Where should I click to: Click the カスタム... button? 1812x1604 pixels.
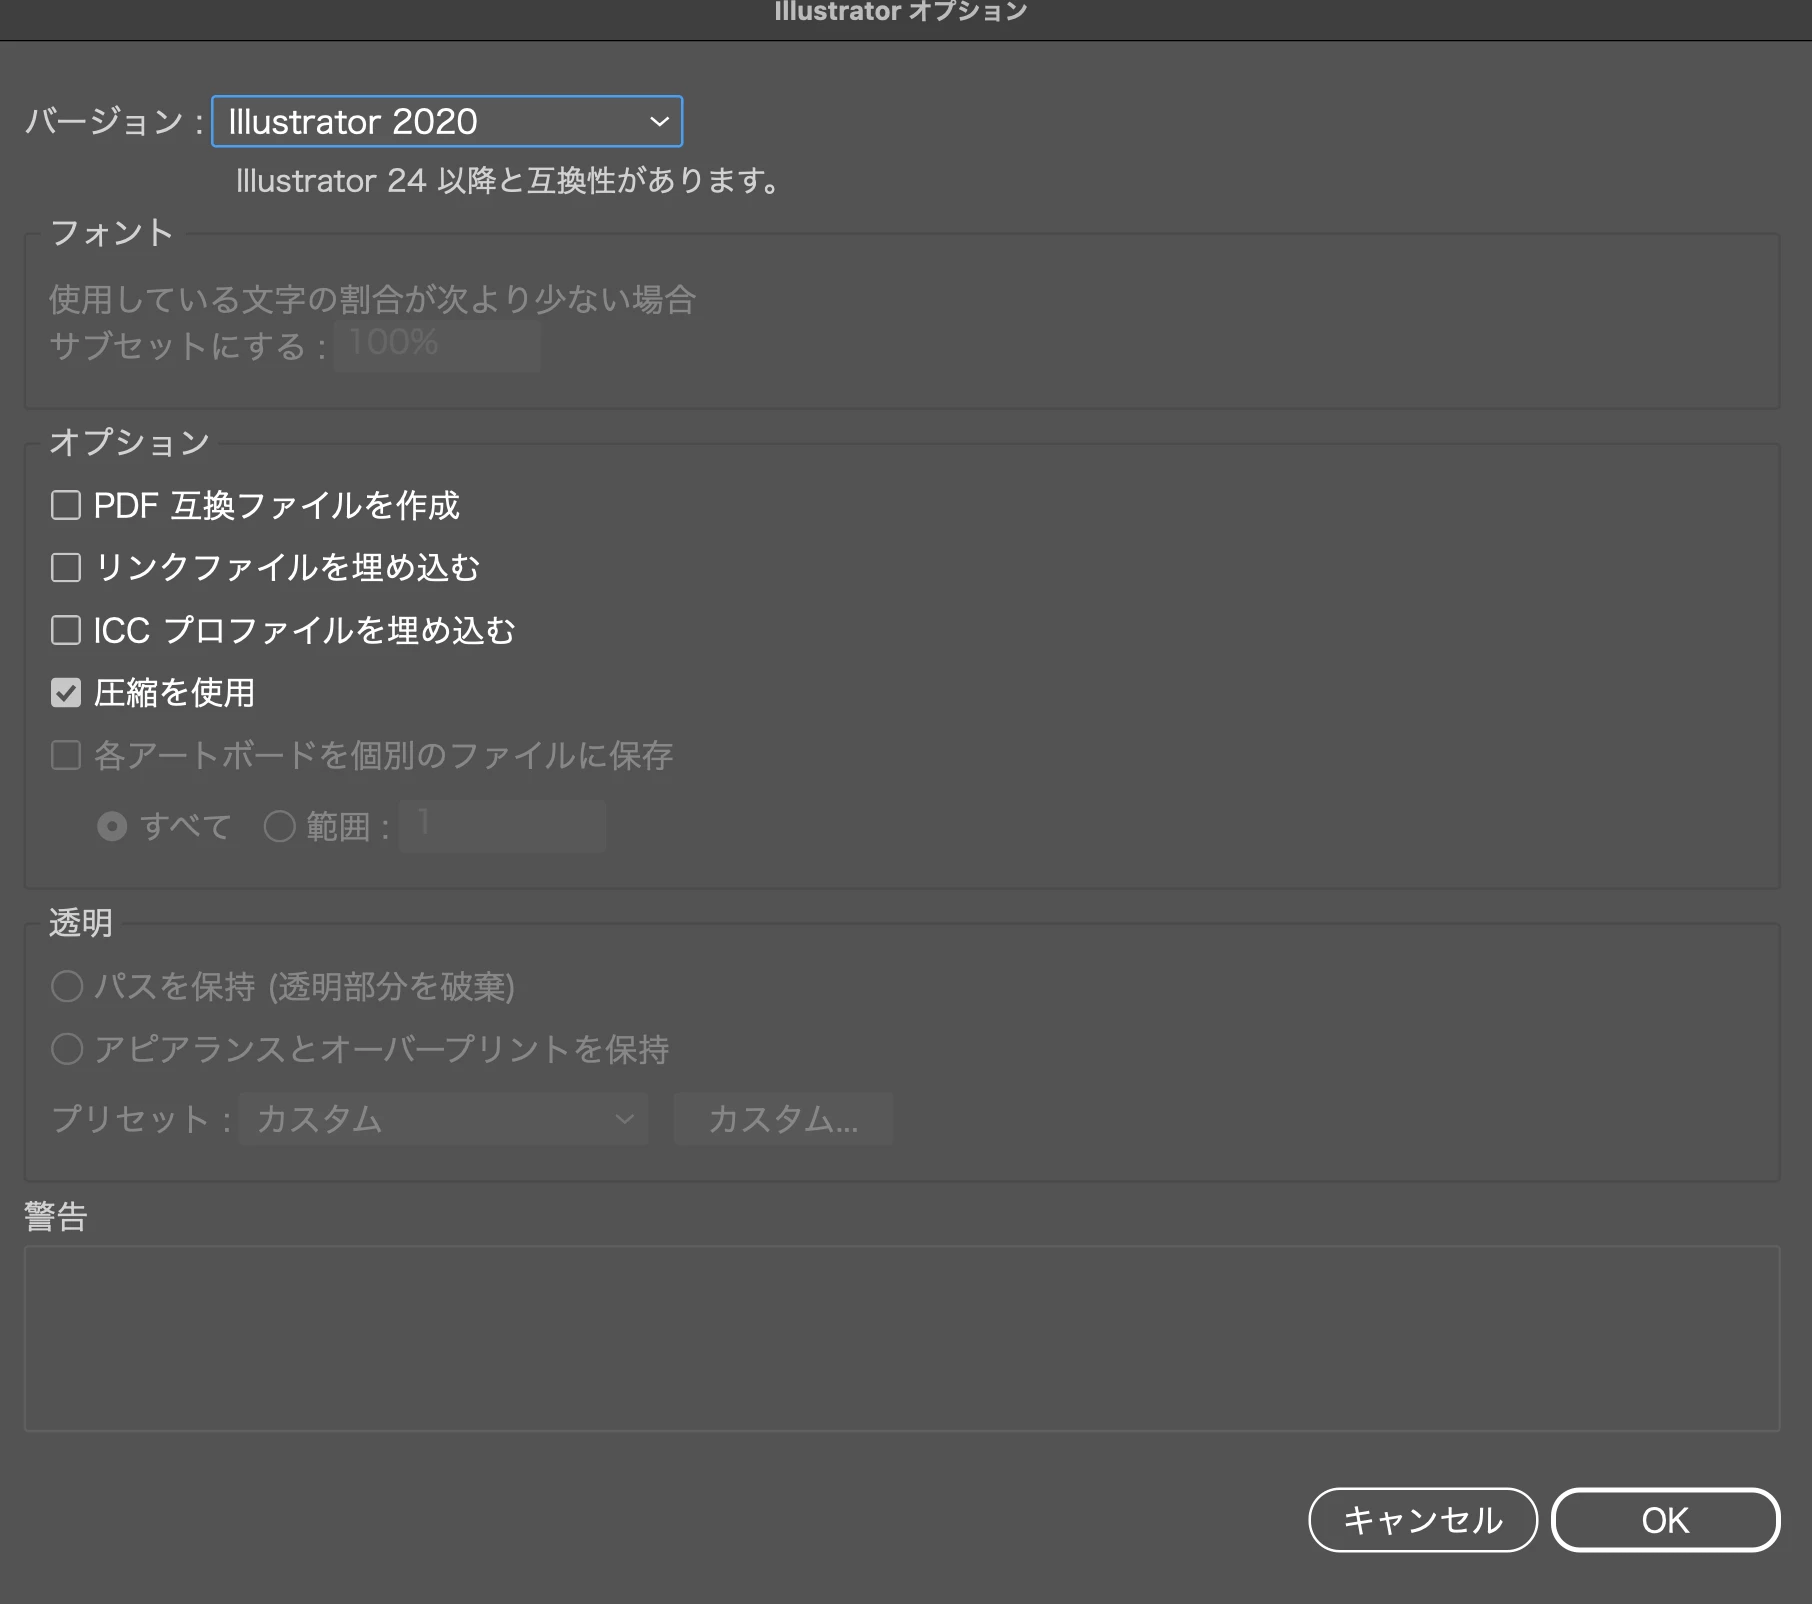[x=783, y=1119]
